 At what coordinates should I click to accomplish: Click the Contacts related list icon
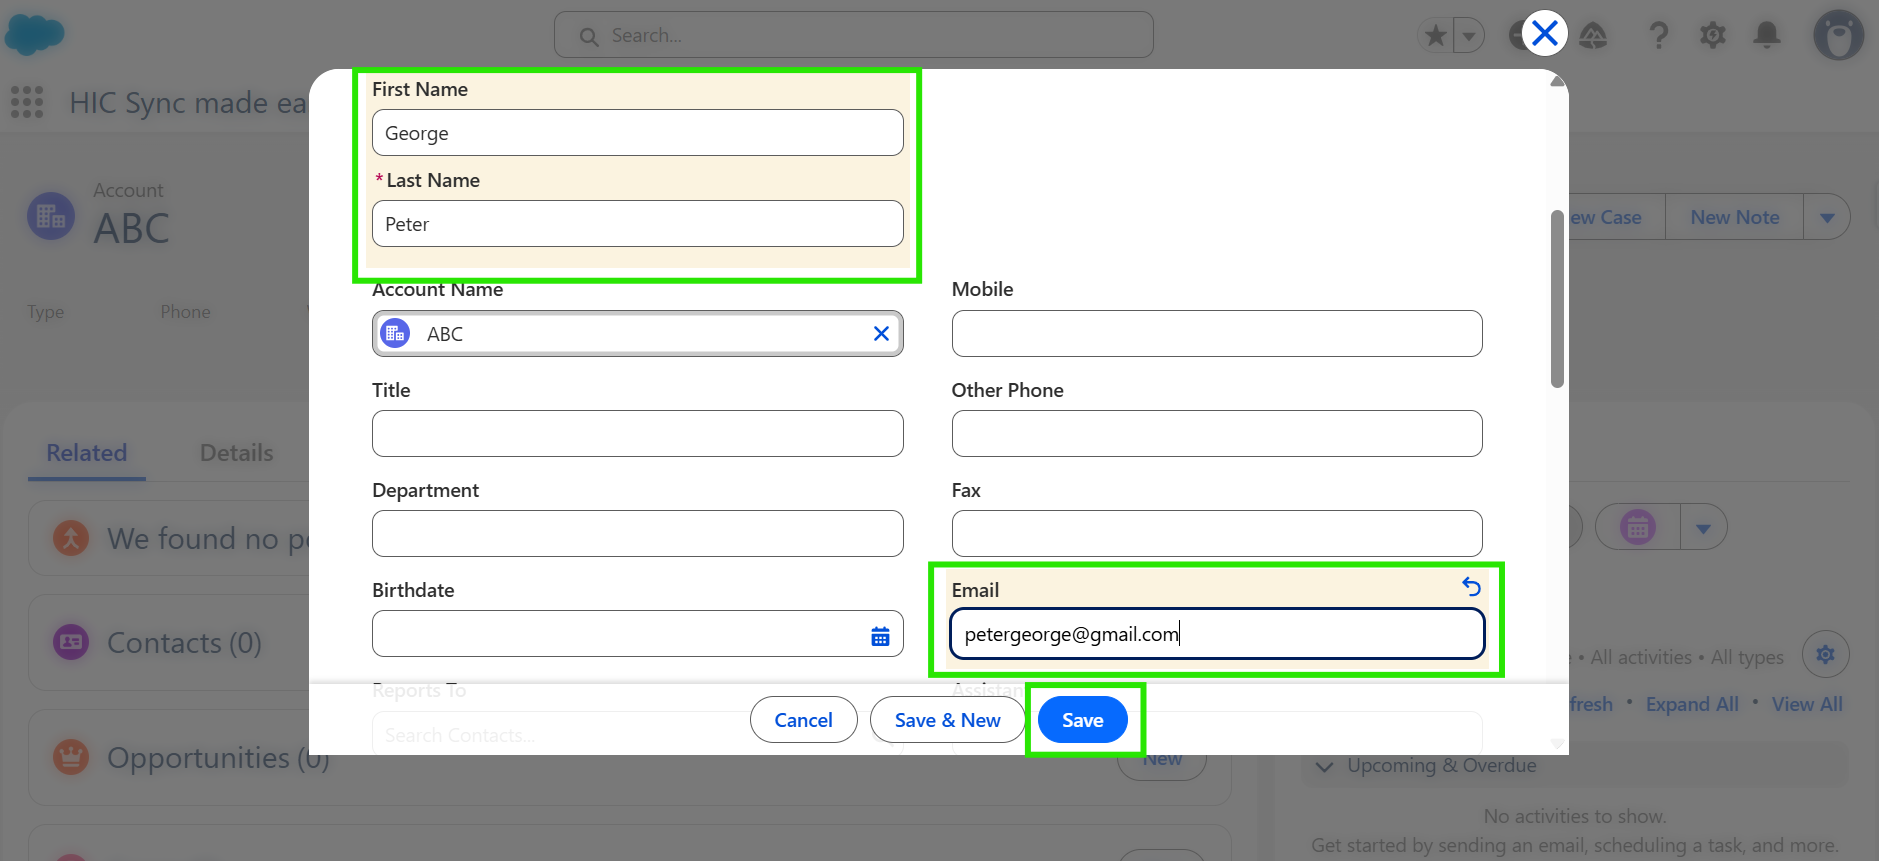click(x=71, y=642)
